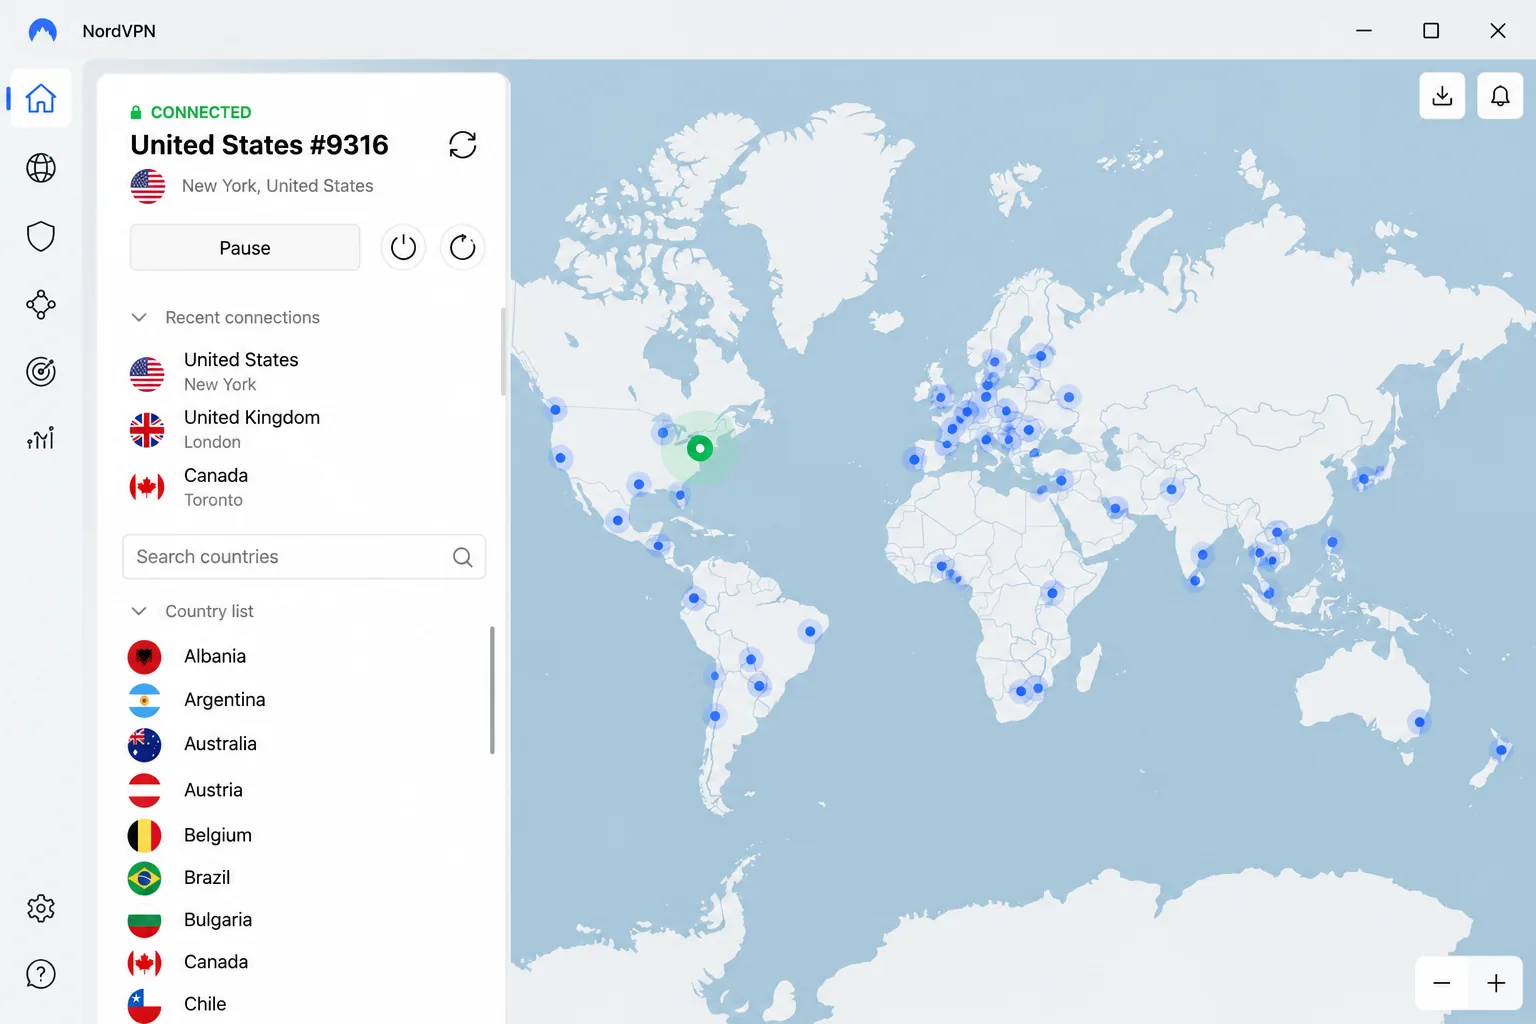Click the NordVPN logo in title bar
The width and height of the screenshot is (1536, 1024).
(x=42, y=31)
